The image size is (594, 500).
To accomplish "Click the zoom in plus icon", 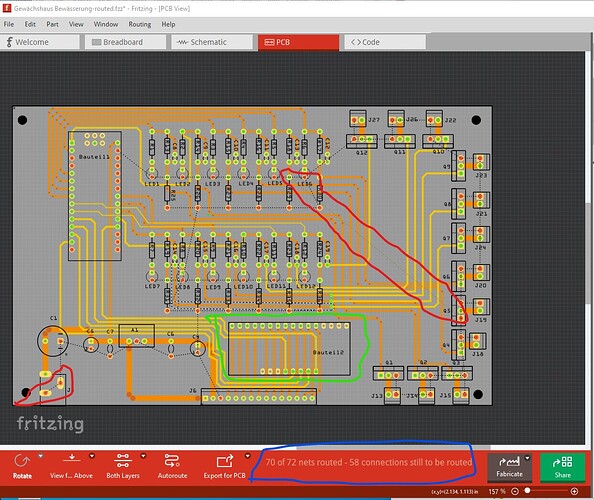I will (574, 491).
